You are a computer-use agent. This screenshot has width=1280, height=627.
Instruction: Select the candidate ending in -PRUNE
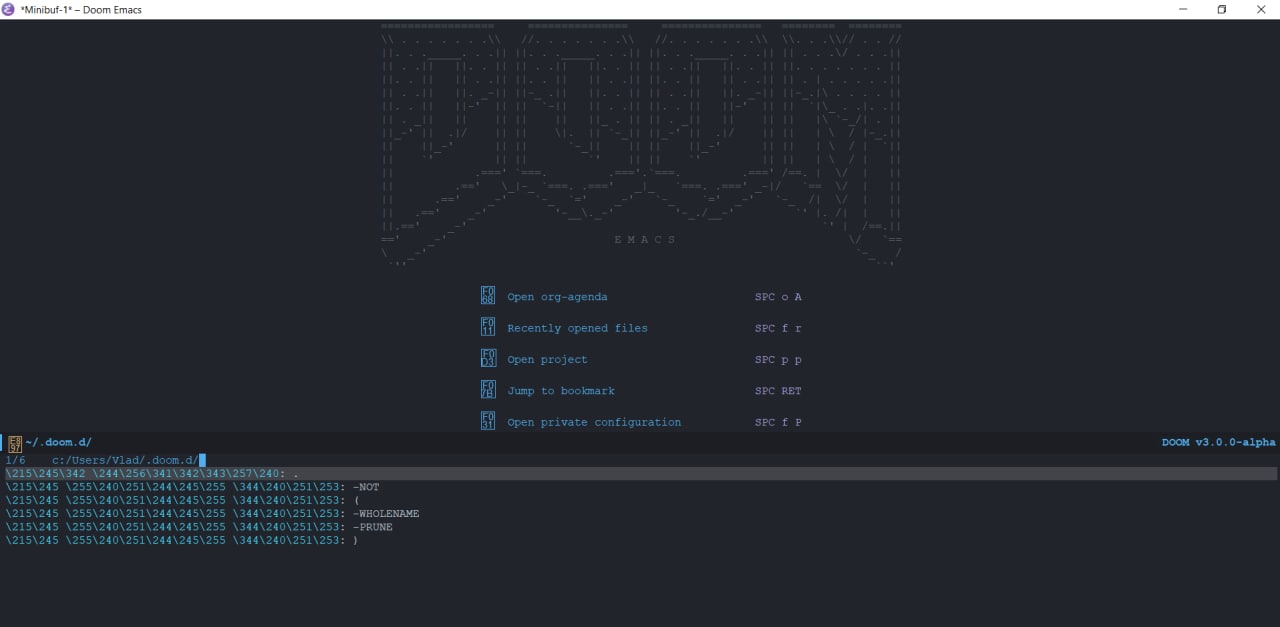[199, 527]
